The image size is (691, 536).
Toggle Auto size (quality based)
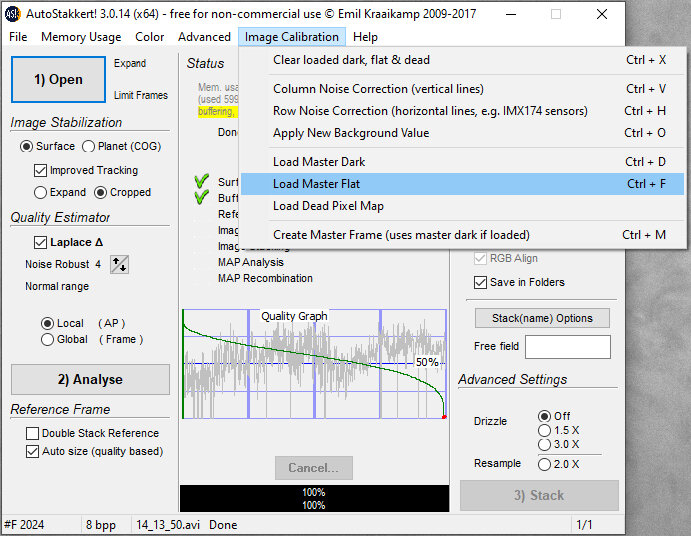coord(33,452)
